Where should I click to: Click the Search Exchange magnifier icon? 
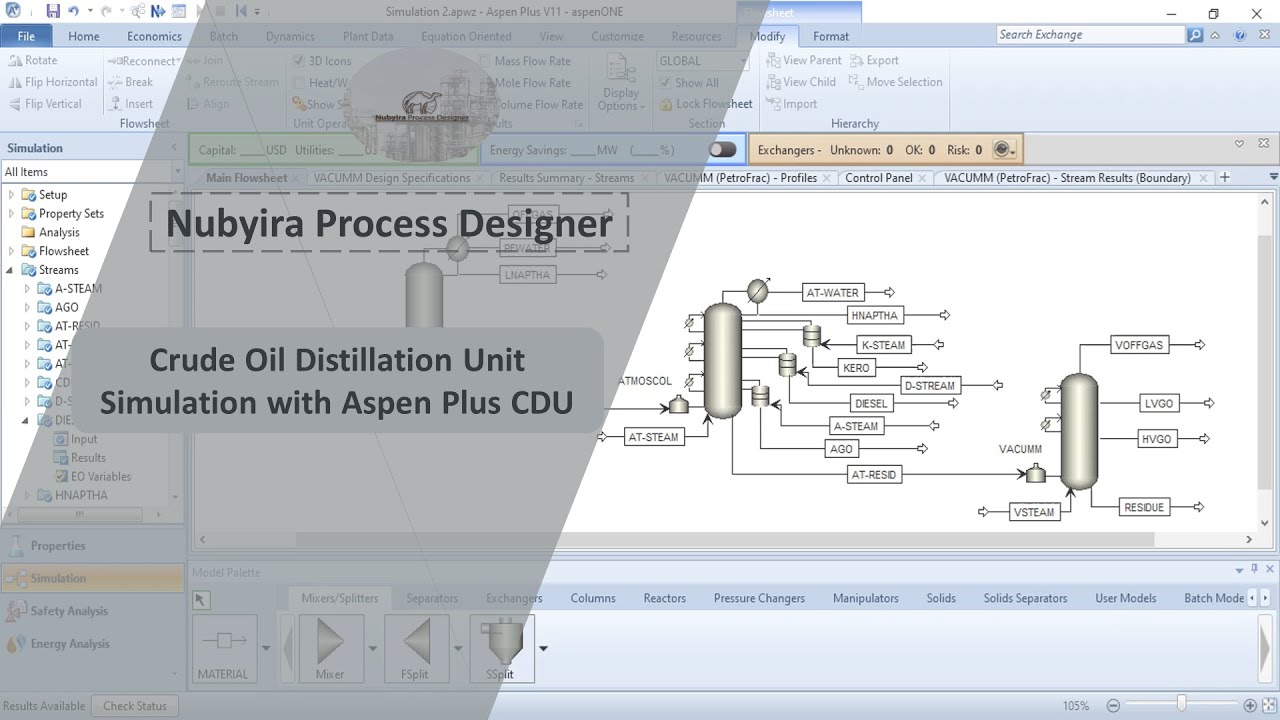coord(1195,35)
